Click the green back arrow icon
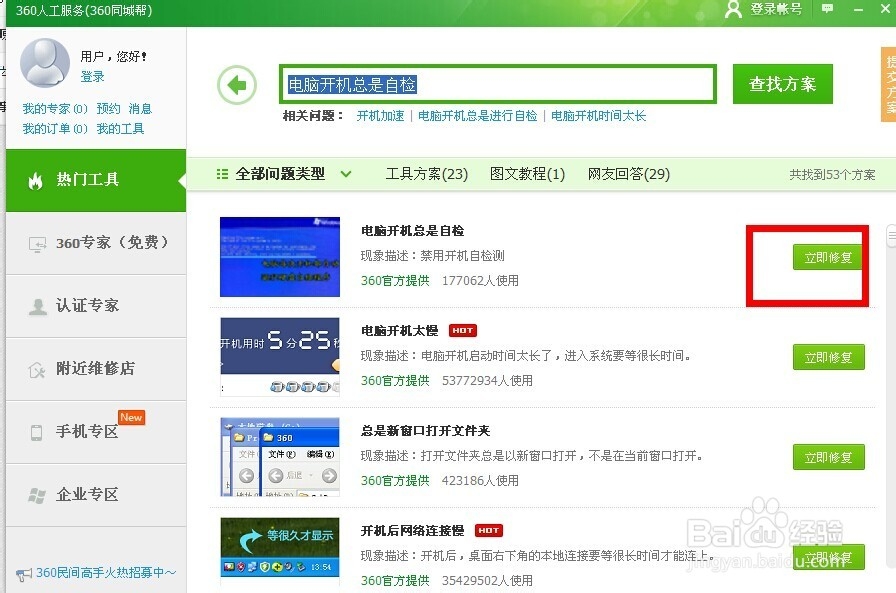This screenshot has width=896, height=593. click(237, 86)
